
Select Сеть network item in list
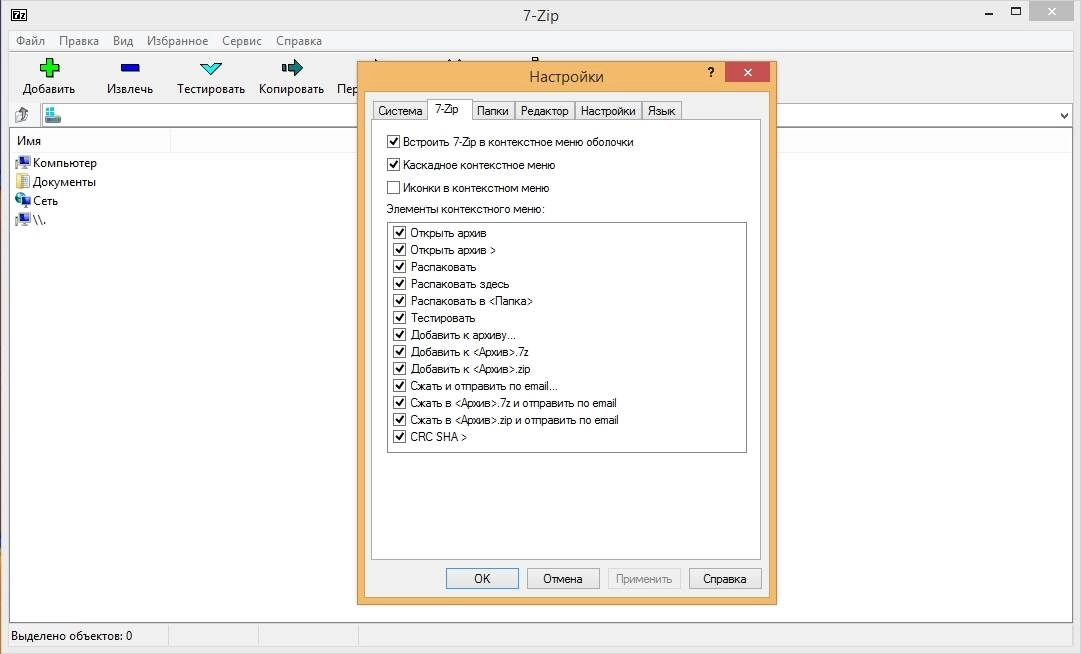coord(37,201)
